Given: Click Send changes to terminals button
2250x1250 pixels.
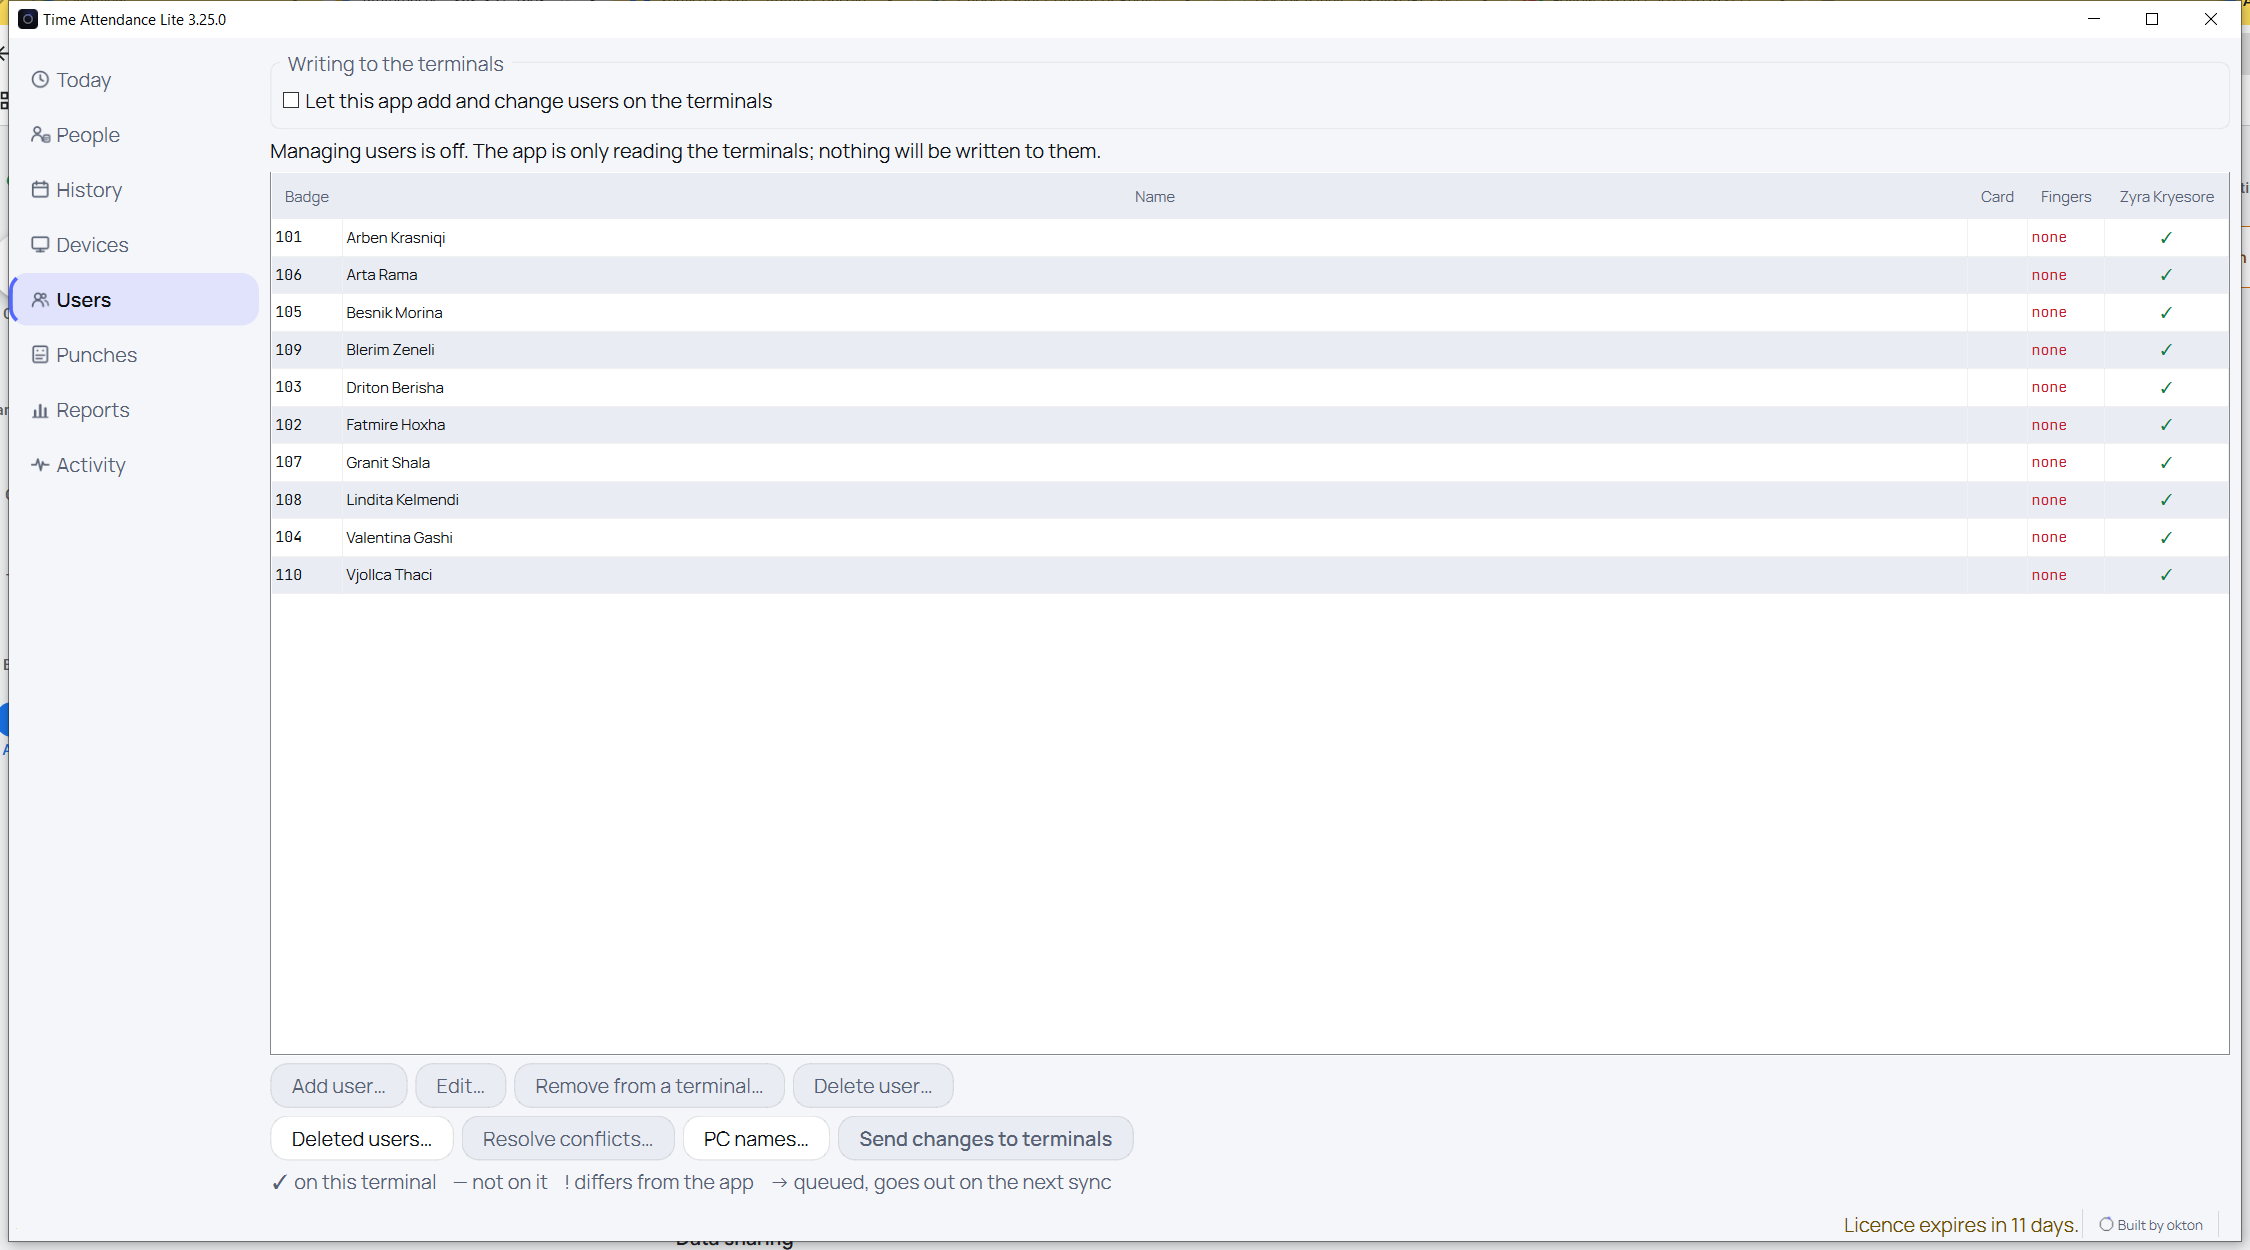Looking at the screenshot, I should pos(985,1138).
